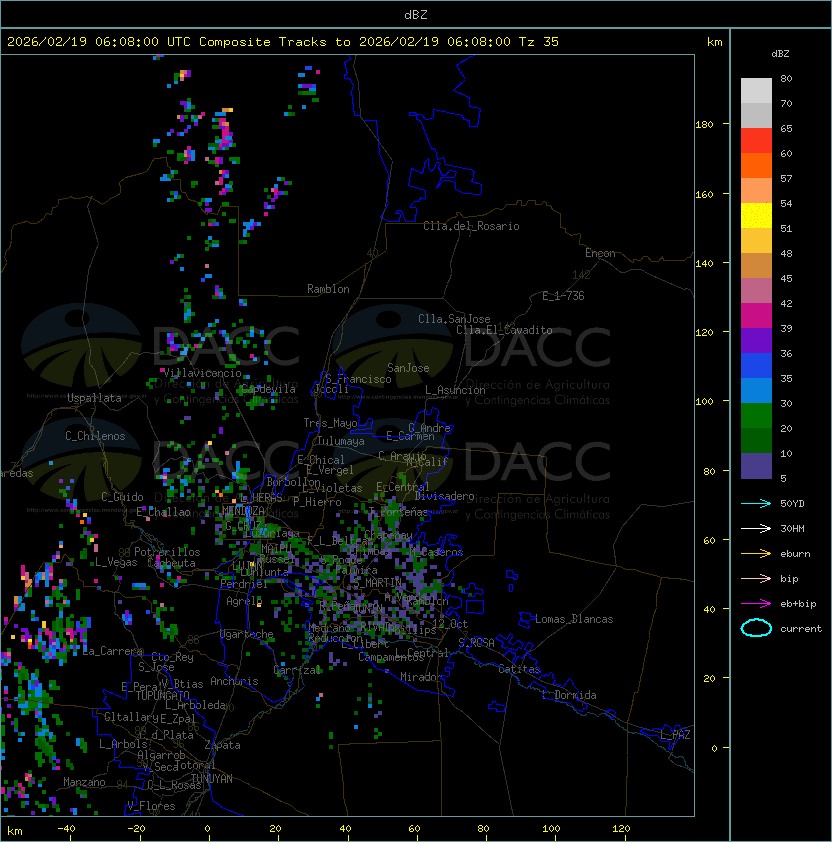Click the La_Carrera map label
The height and width of the screenshot is (842, 832).
click(112, 651)
